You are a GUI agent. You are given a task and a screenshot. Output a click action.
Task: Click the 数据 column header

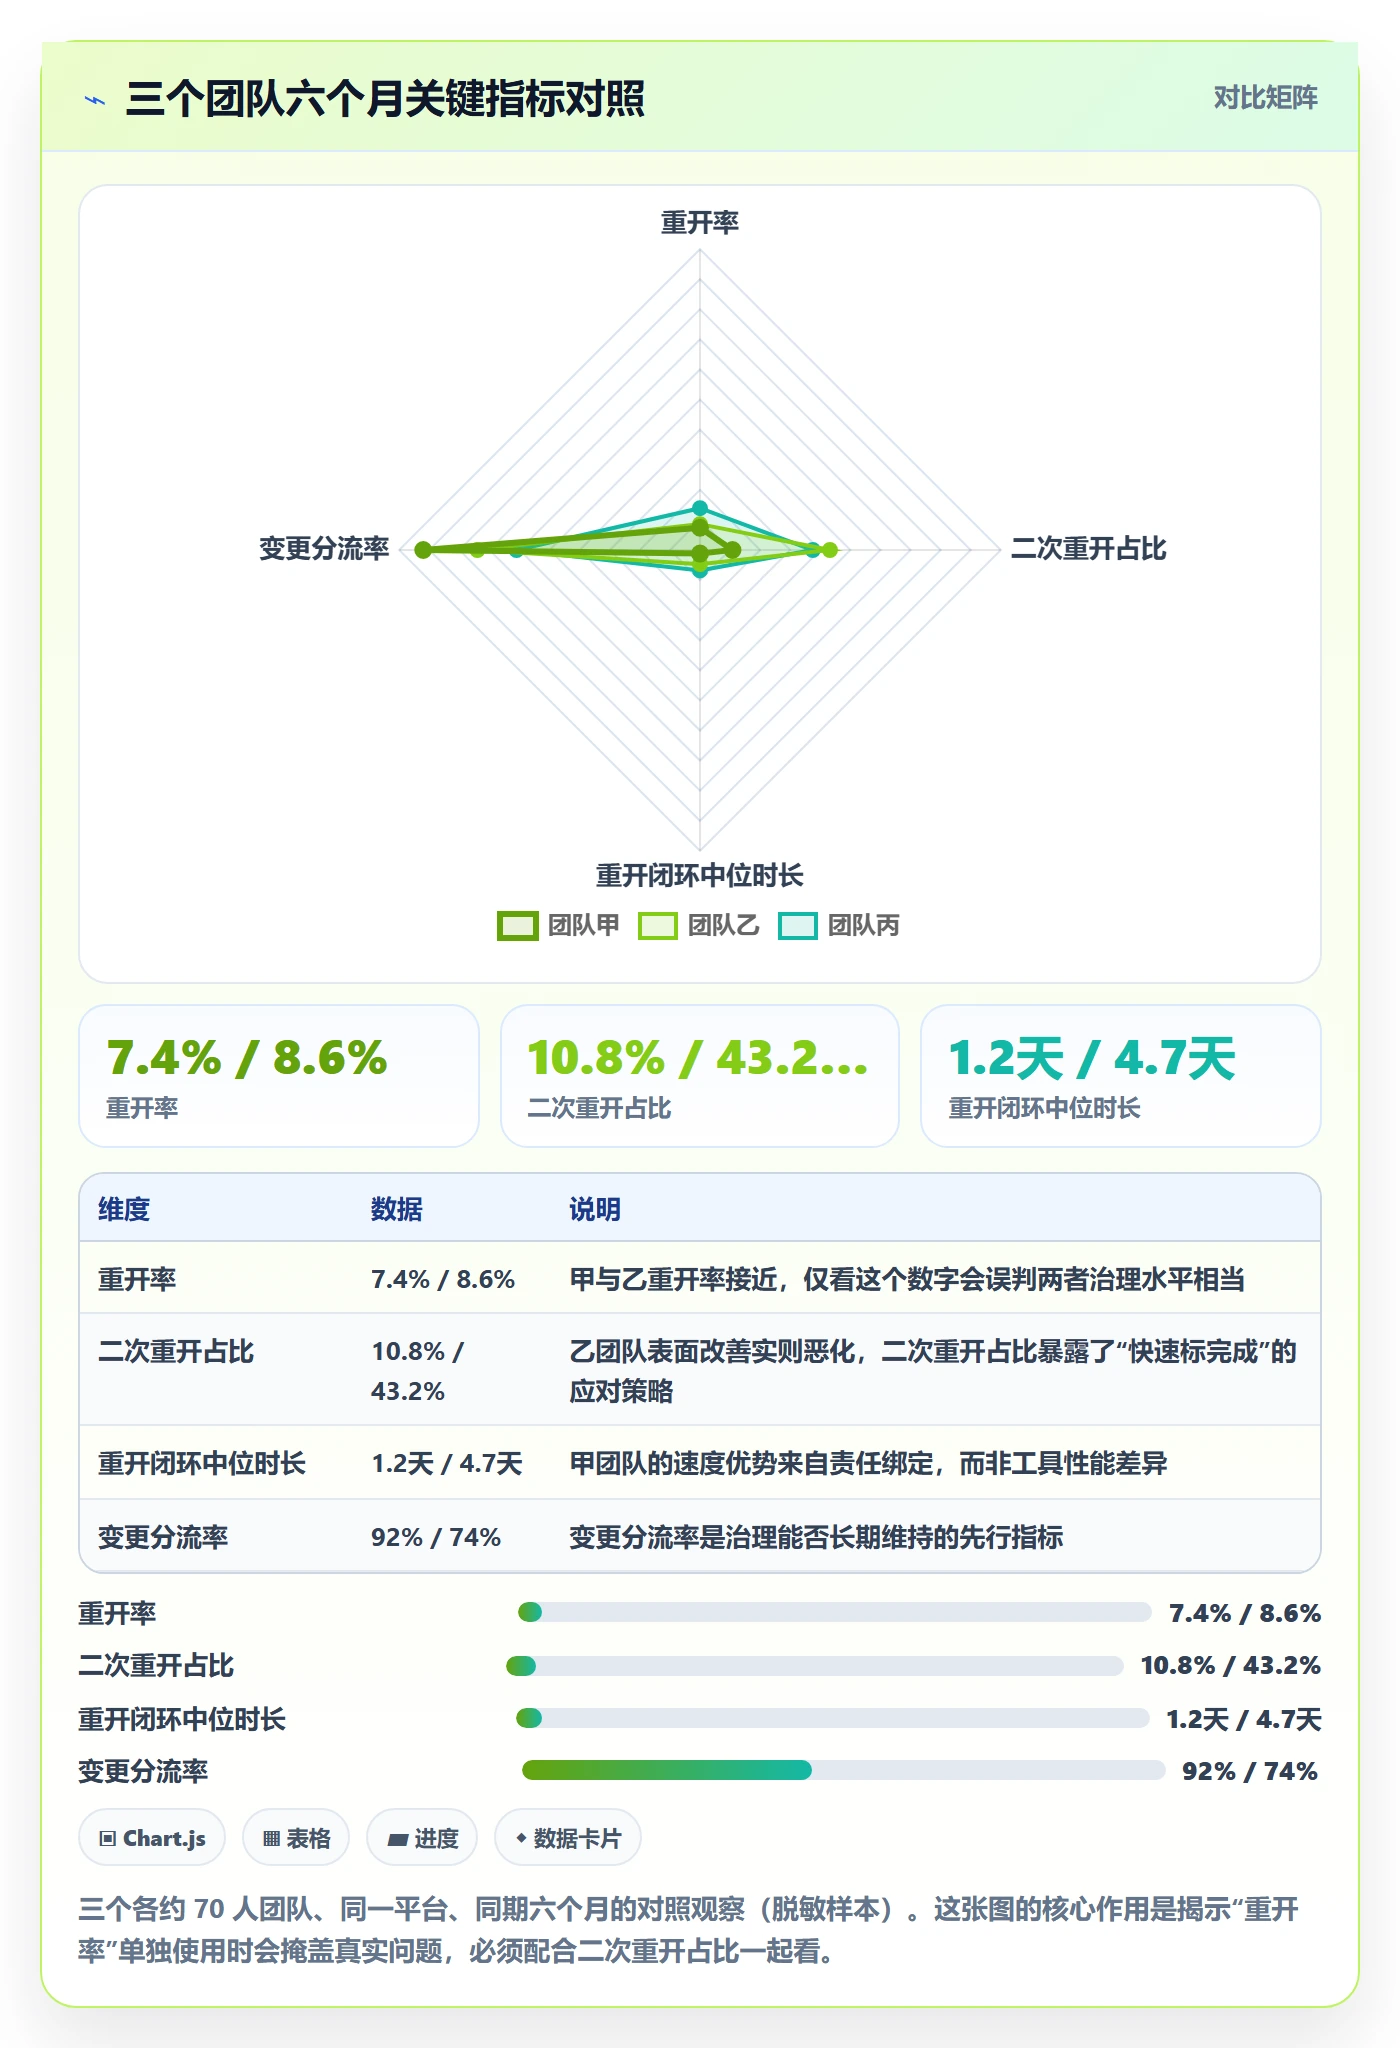(x=397, y=1209)
